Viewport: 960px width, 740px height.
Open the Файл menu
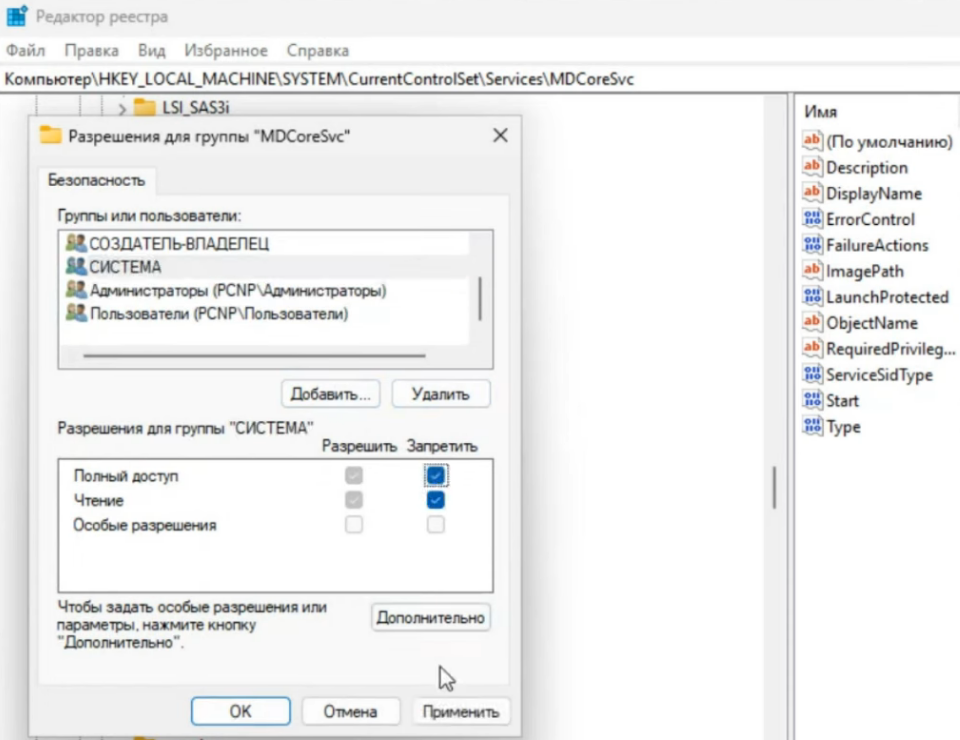tap(25, 50)
